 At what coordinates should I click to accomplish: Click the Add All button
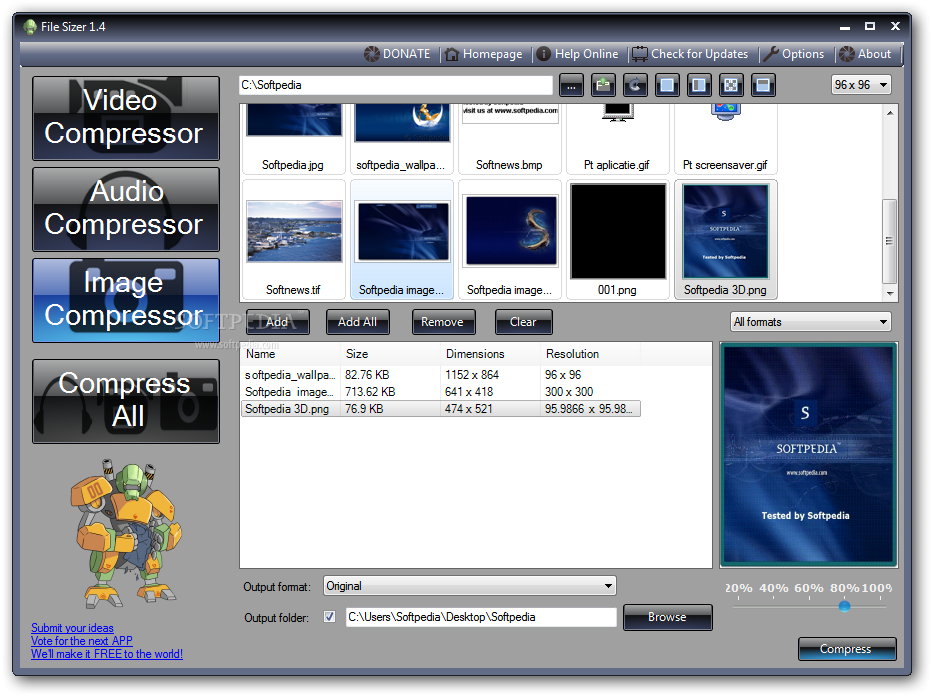click(x=358, y=322)
